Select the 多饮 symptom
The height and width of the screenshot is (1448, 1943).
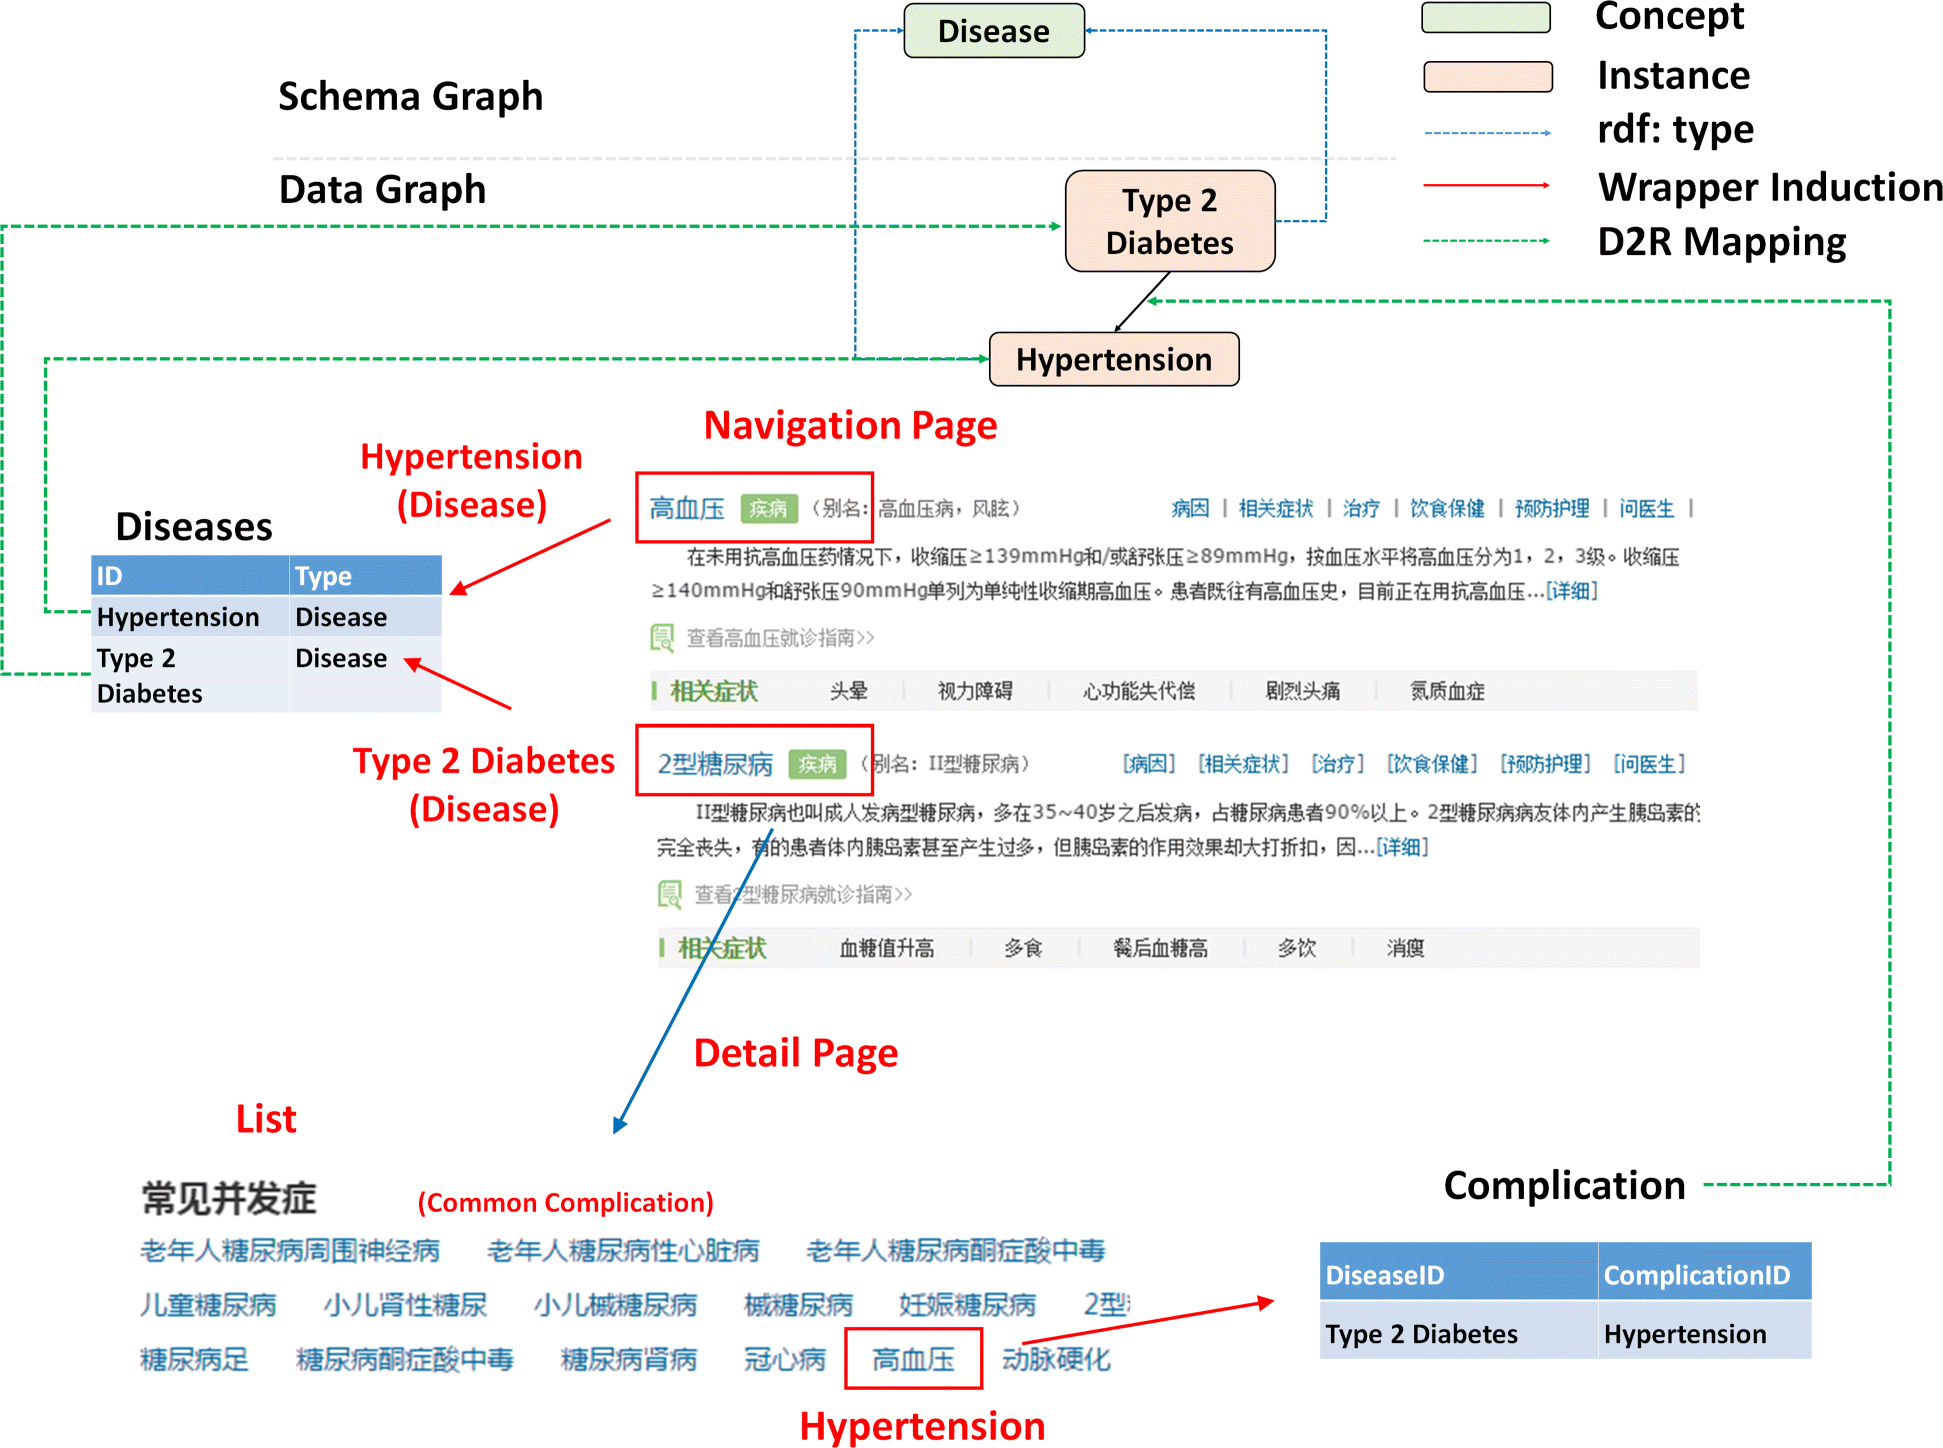pyautogui.click(x=1296, y=947)
